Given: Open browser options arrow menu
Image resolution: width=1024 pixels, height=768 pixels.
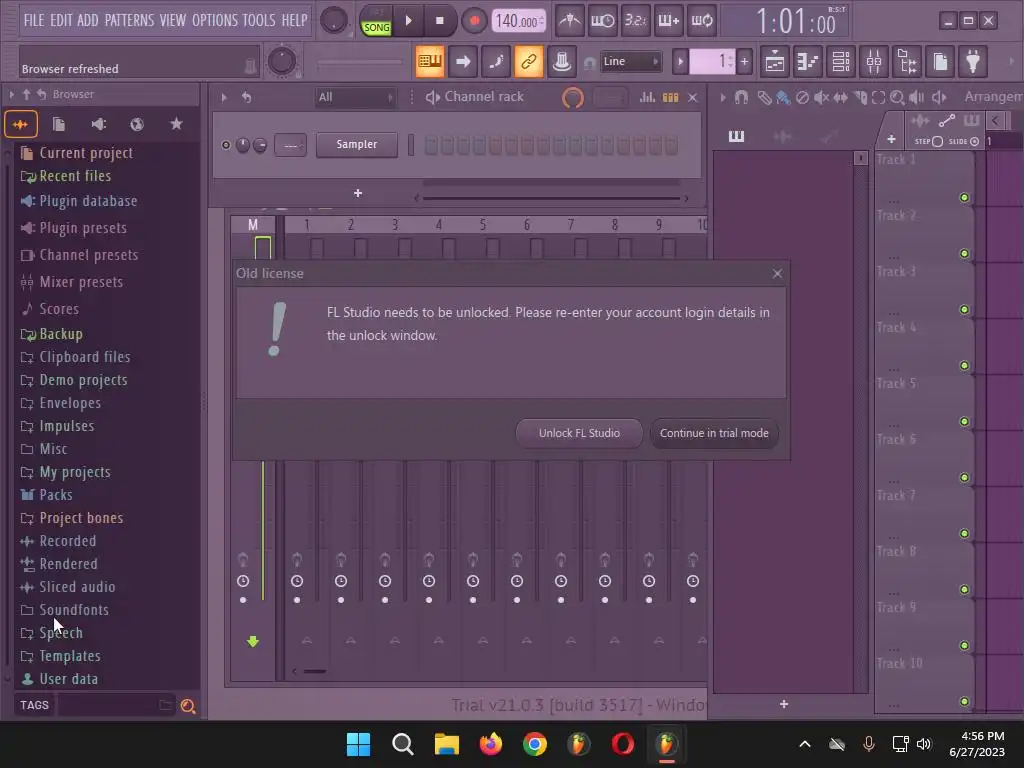Looking at the screenshot, I should (x=11, y=95).
